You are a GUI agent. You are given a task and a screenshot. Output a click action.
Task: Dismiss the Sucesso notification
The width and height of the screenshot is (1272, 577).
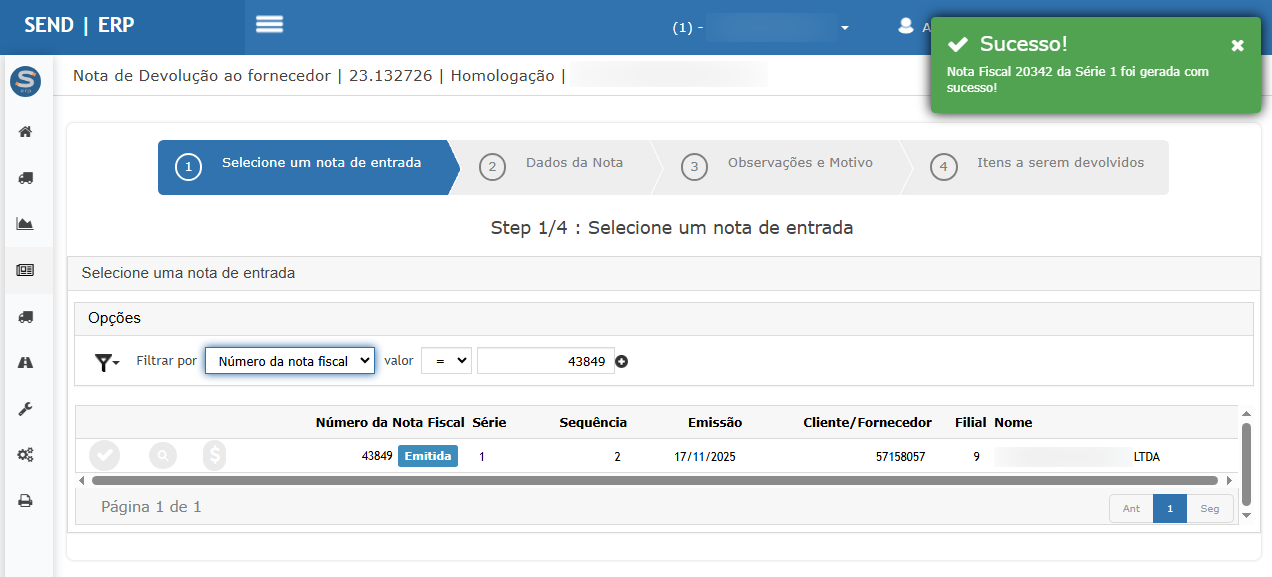pos(1237,45)
